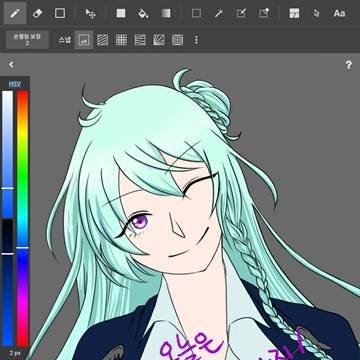
Task: Open the three-dot snap options menu
Action: coord(196,40)
